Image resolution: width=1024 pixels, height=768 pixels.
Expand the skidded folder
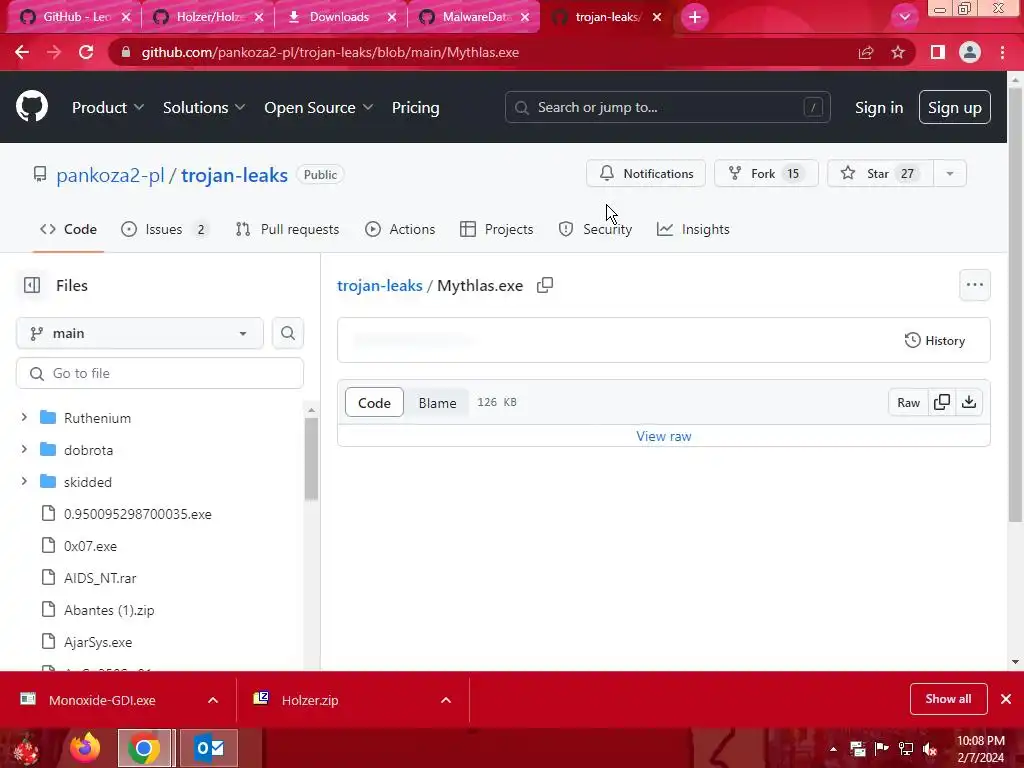[24, 481]
